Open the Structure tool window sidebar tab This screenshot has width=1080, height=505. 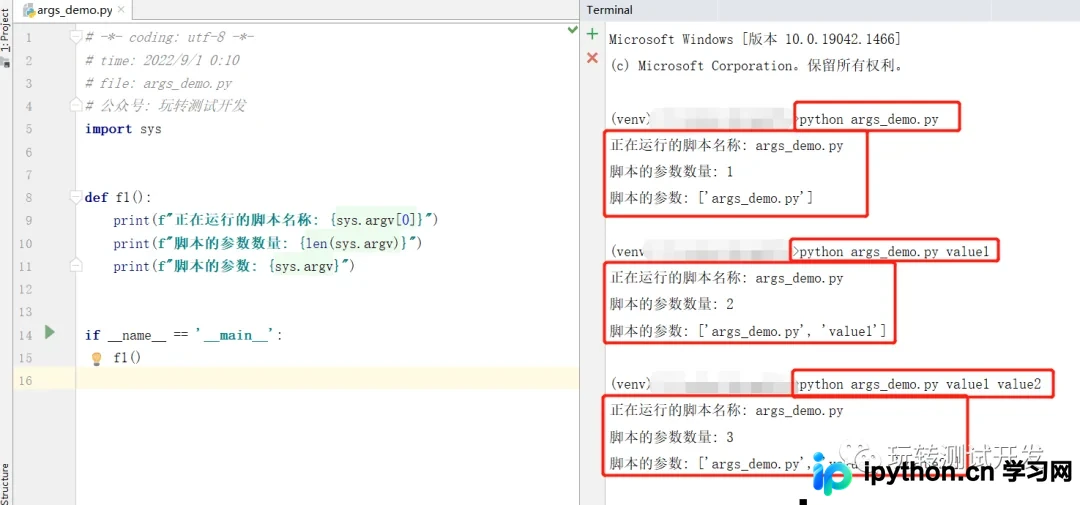[x=6, y=483]
